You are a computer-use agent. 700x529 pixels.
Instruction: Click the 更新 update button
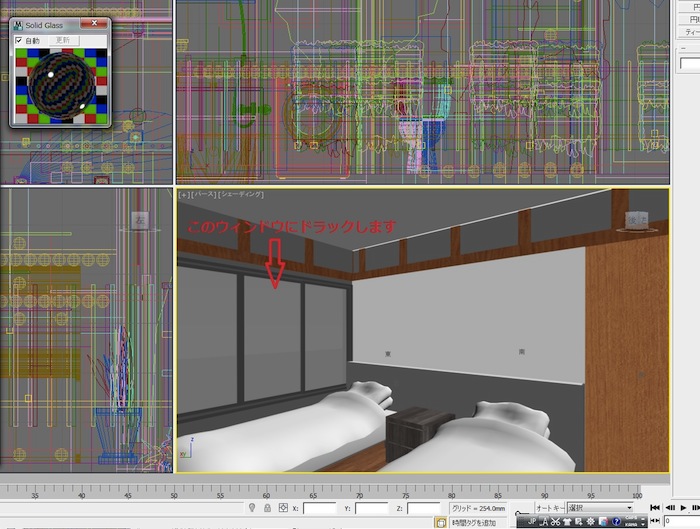63,41
